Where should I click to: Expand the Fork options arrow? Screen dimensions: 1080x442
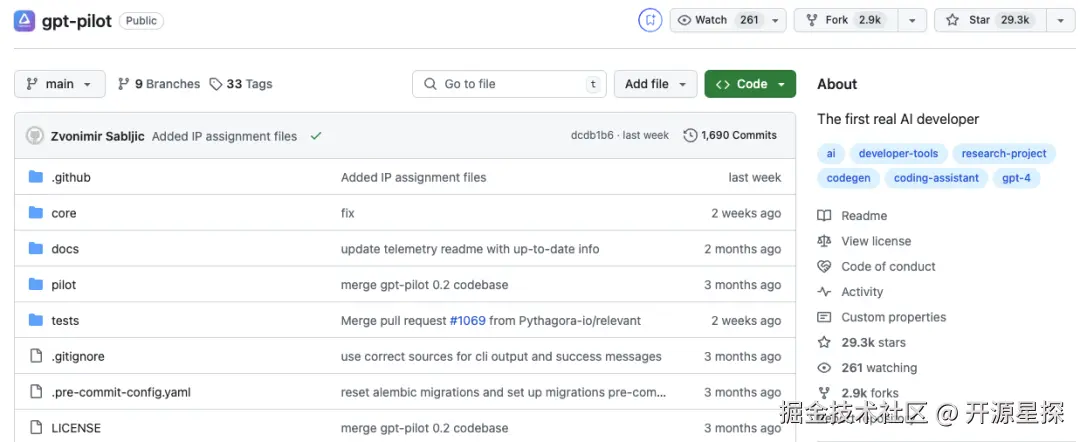click(911, 20)
